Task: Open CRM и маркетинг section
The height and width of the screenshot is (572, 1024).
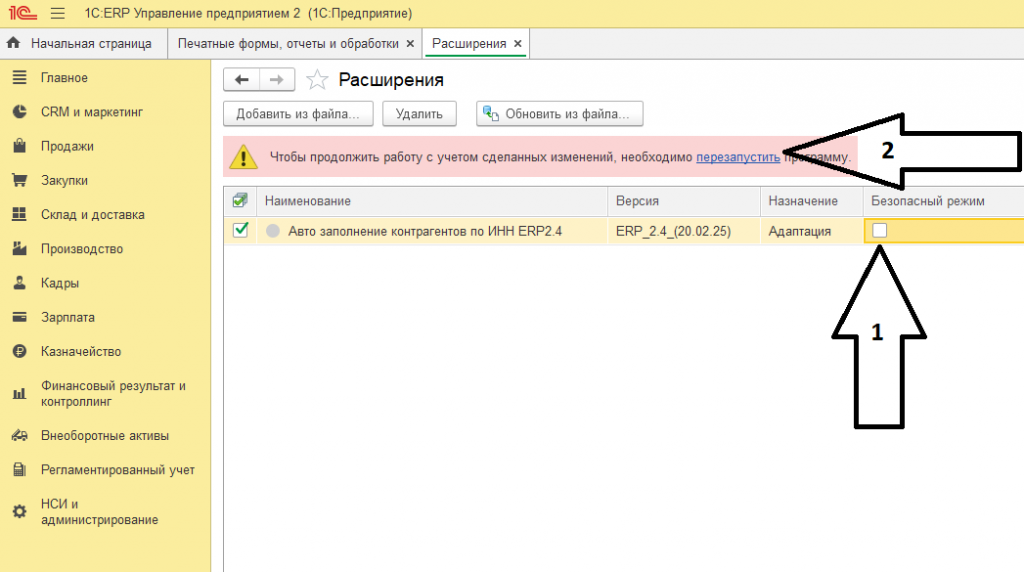Action: 91,112
